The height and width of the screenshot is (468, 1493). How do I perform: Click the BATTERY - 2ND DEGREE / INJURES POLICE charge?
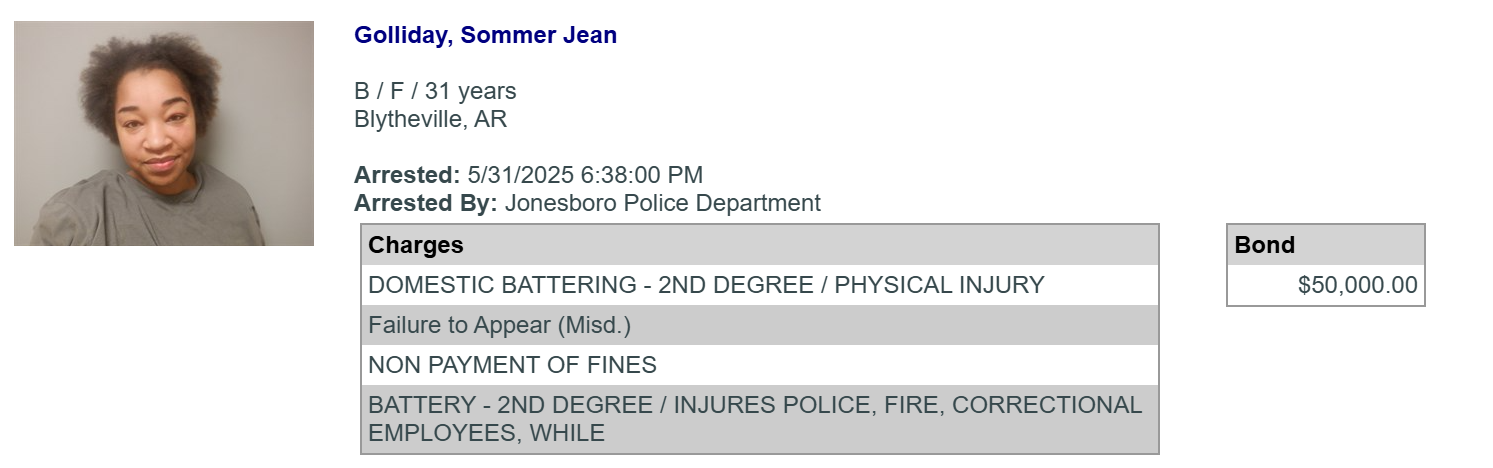click(x=760, y=419)
